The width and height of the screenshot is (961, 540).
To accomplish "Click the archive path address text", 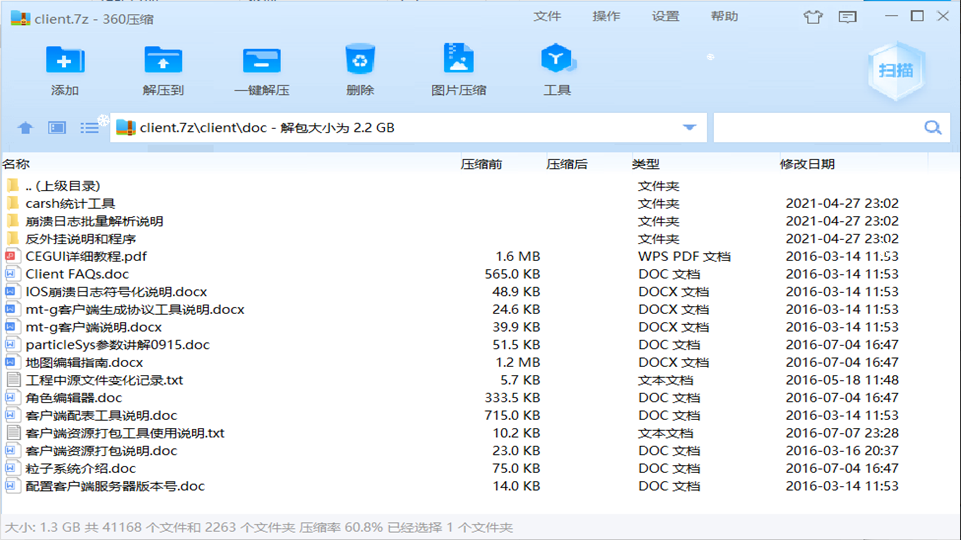I will pos(267,127).
